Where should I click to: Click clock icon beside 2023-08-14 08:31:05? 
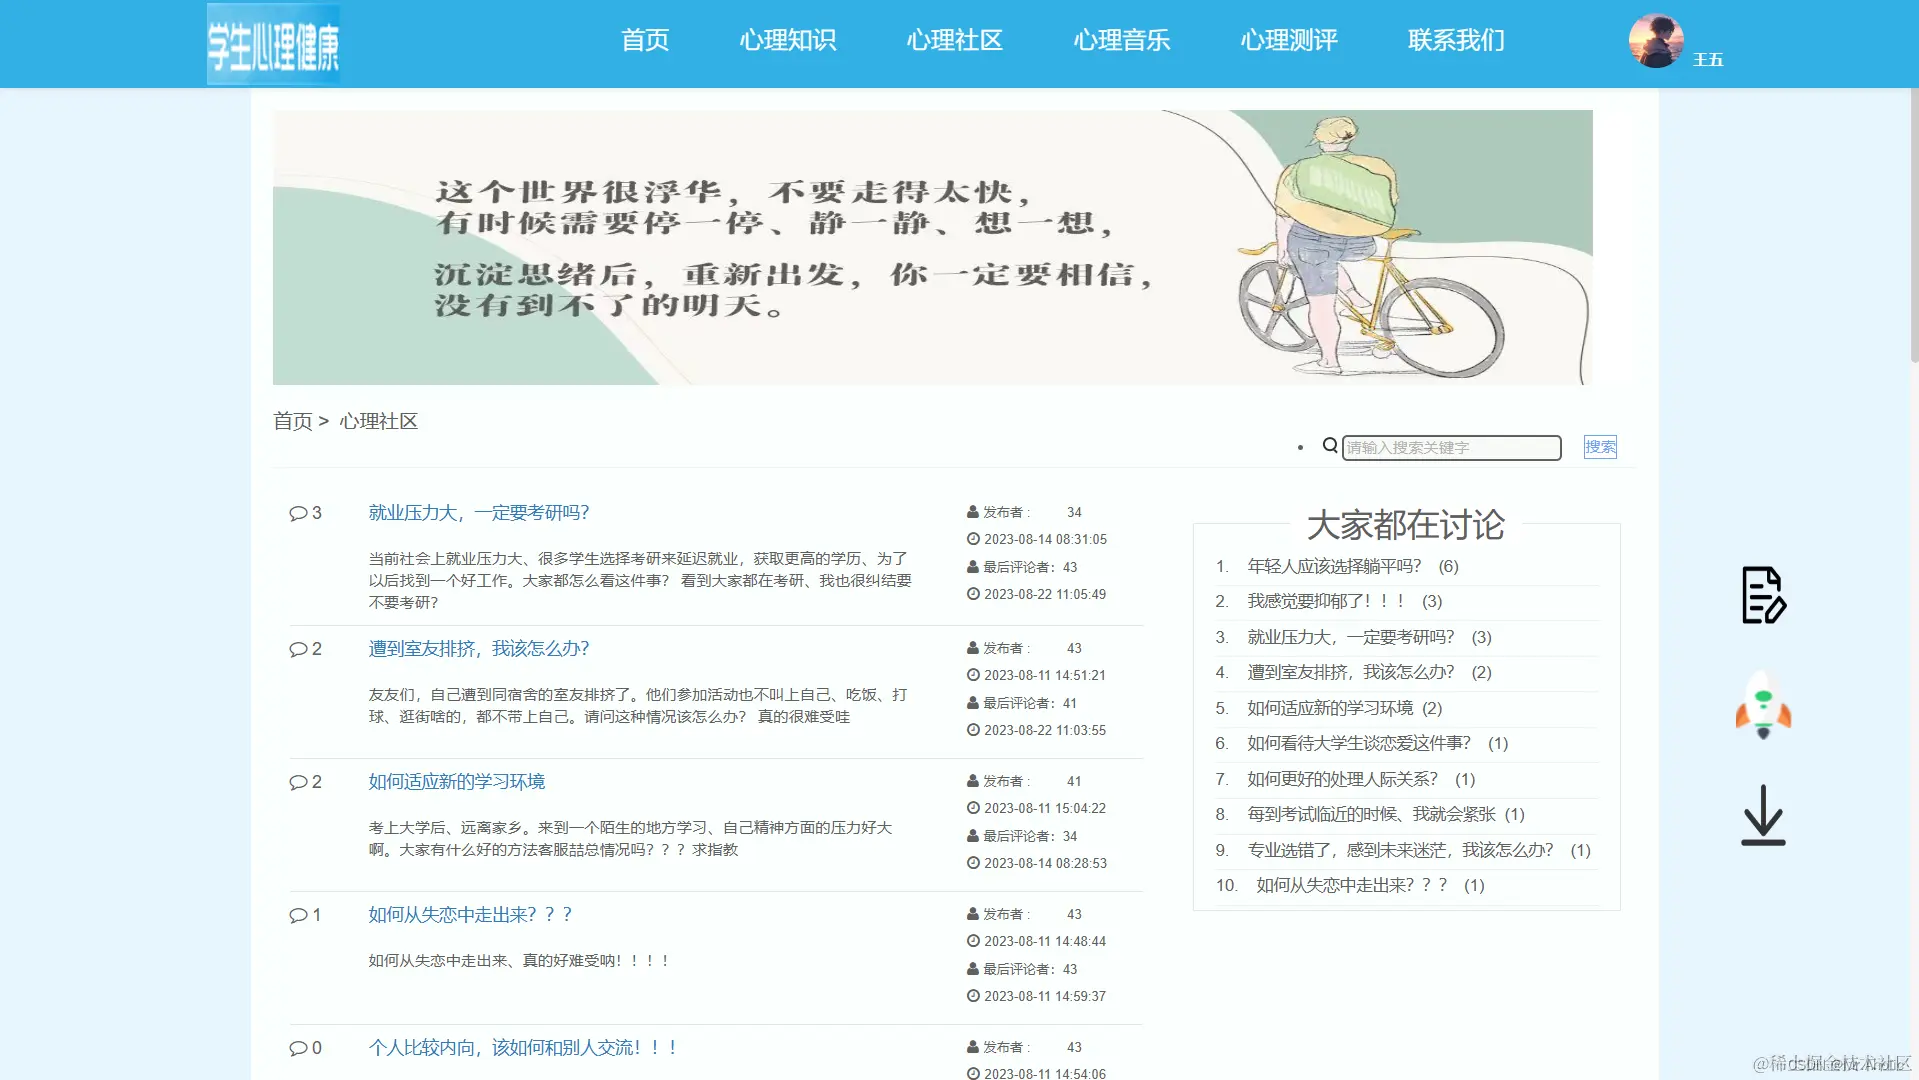pos(973,539)
